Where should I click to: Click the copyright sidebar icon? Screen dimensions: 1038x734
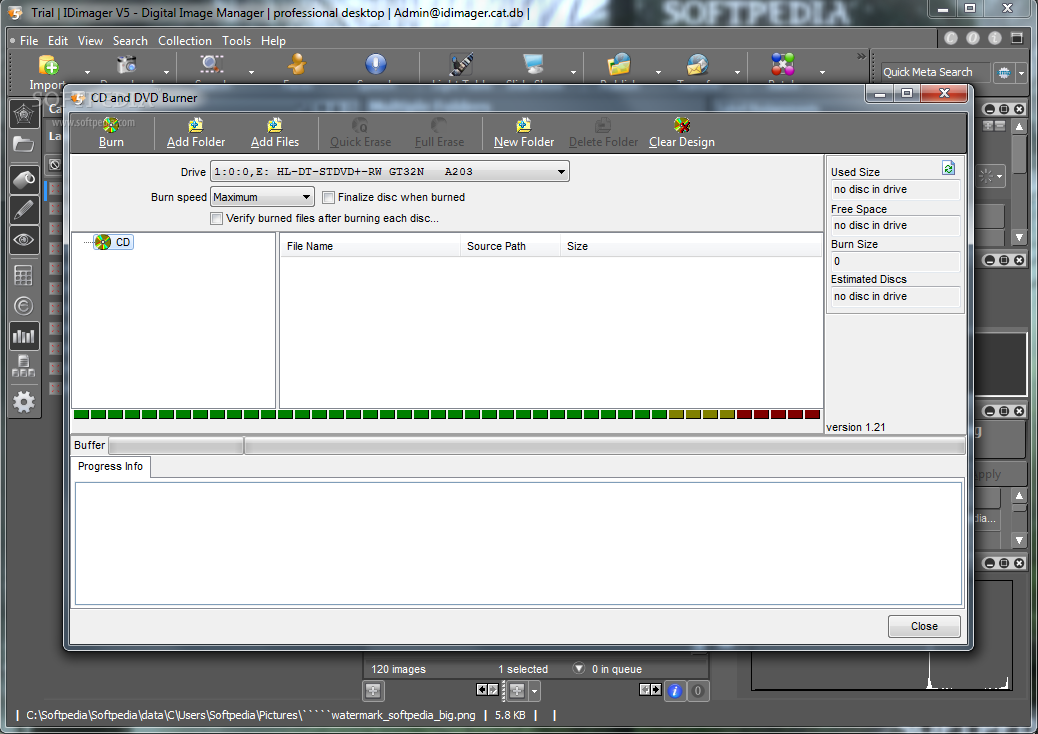(24, 306)
